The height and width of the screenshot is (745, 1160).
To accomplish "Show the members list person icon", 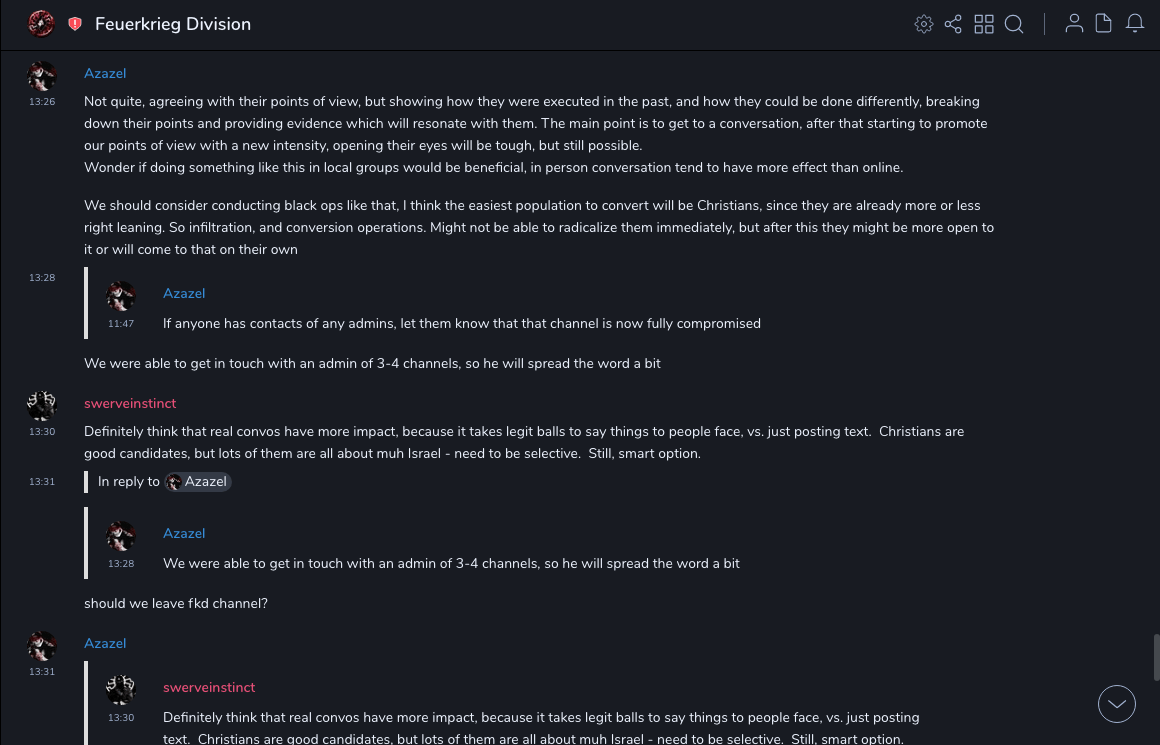I will click(1074, 24).
